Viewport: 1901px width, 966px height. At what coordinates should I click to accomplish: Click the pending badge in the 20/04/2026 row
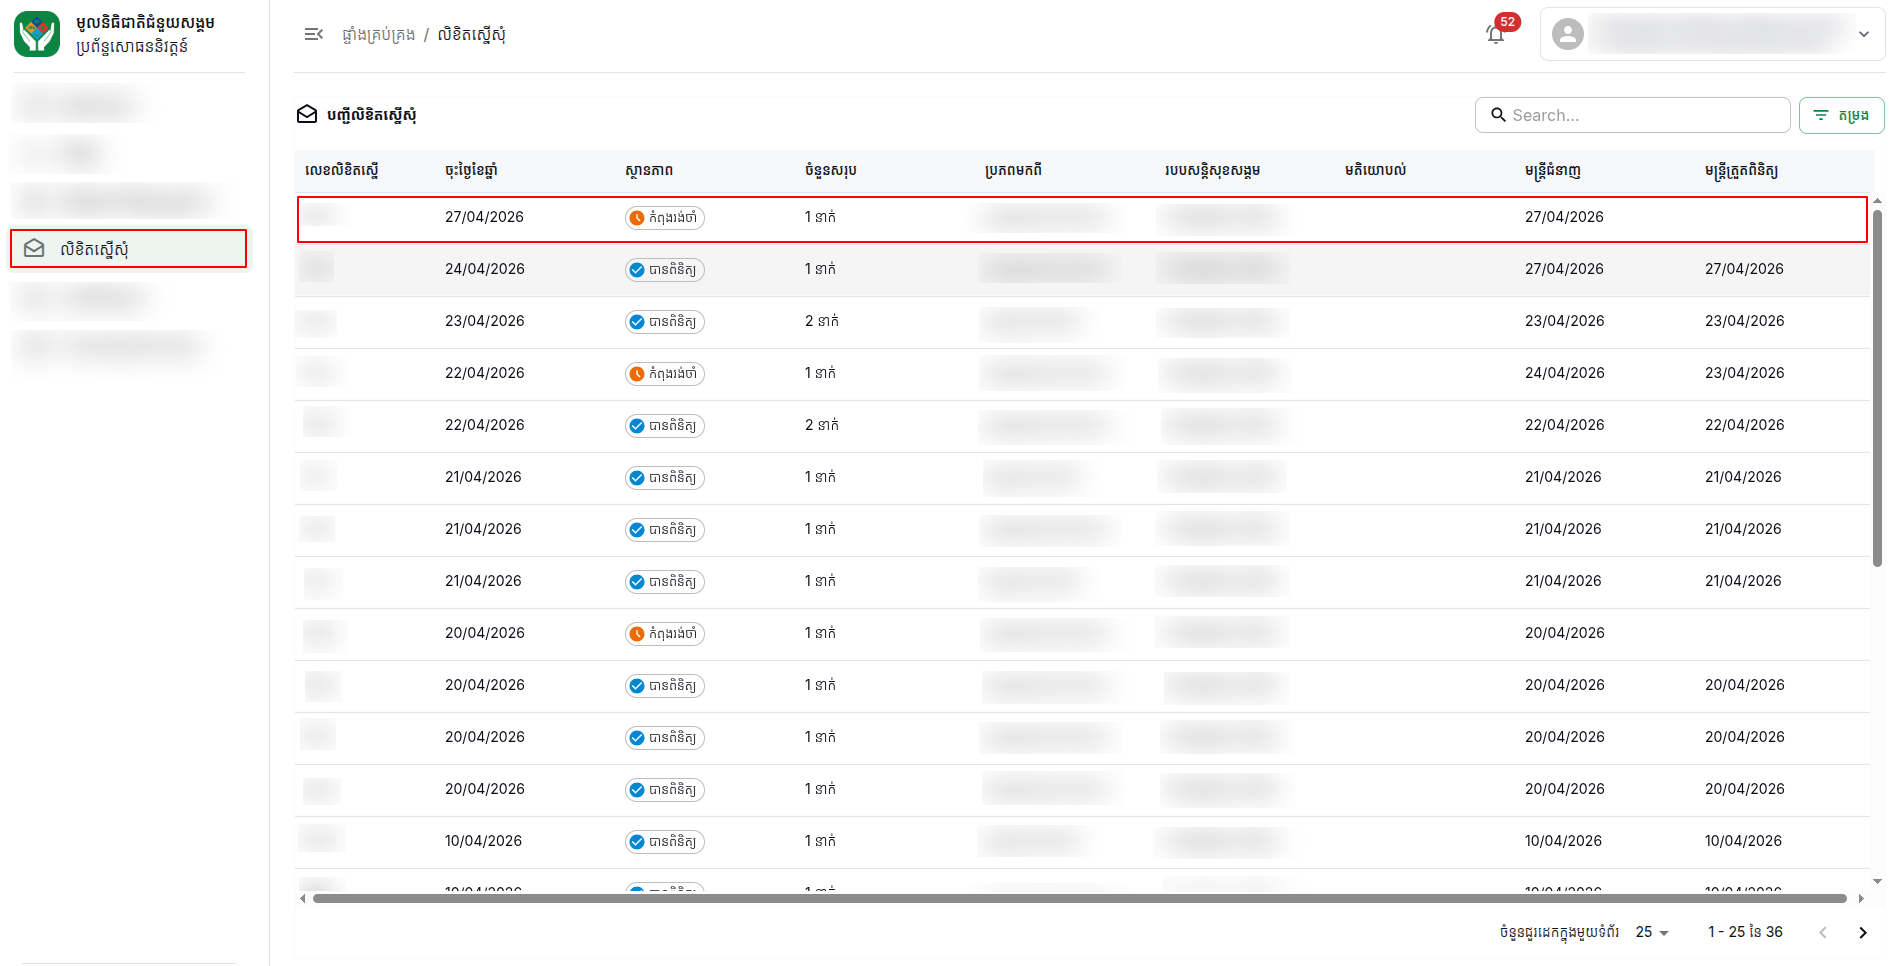pyautogui.click(x=665, y=633)
